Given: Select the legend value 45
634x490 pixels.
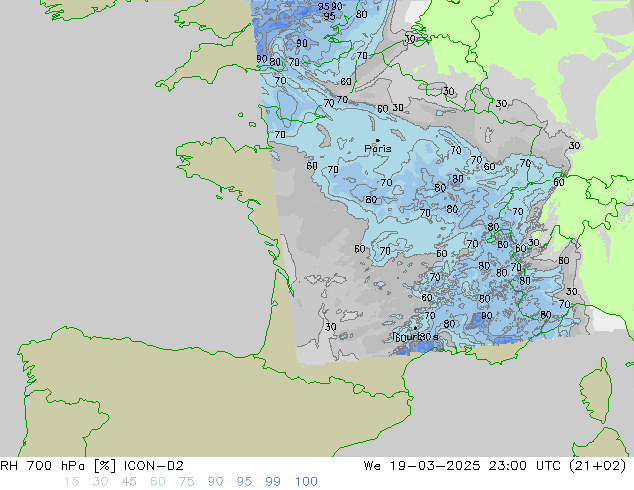Looking at the screenshot, I should pos(129,482).
